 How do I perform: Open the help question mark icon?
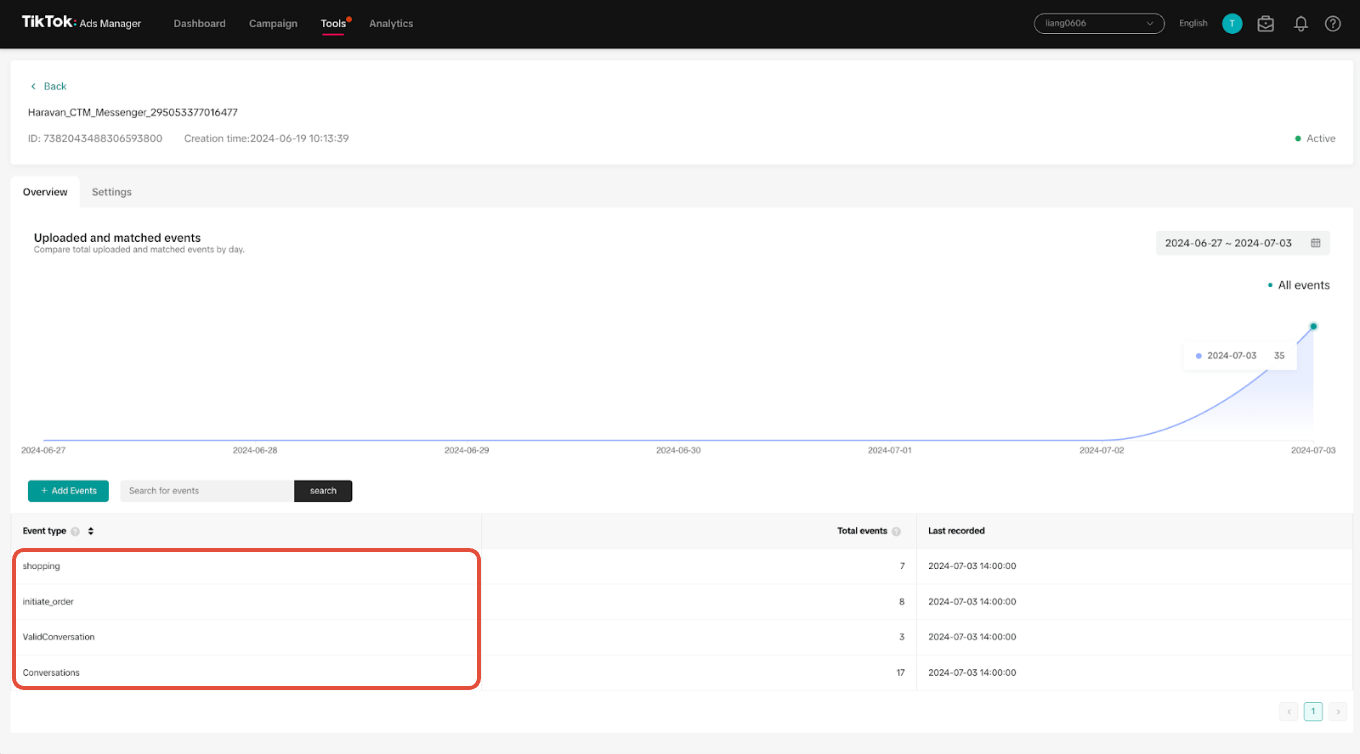click(1333, 23)
